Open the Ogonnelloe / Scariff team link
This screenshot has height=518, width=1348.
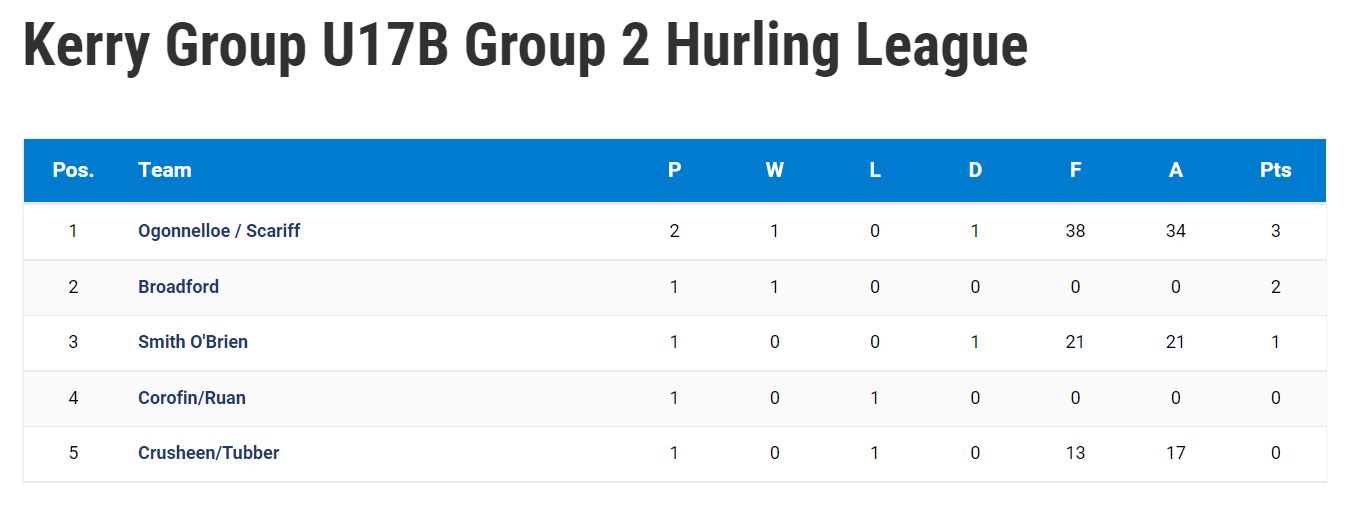click(219, 231)
